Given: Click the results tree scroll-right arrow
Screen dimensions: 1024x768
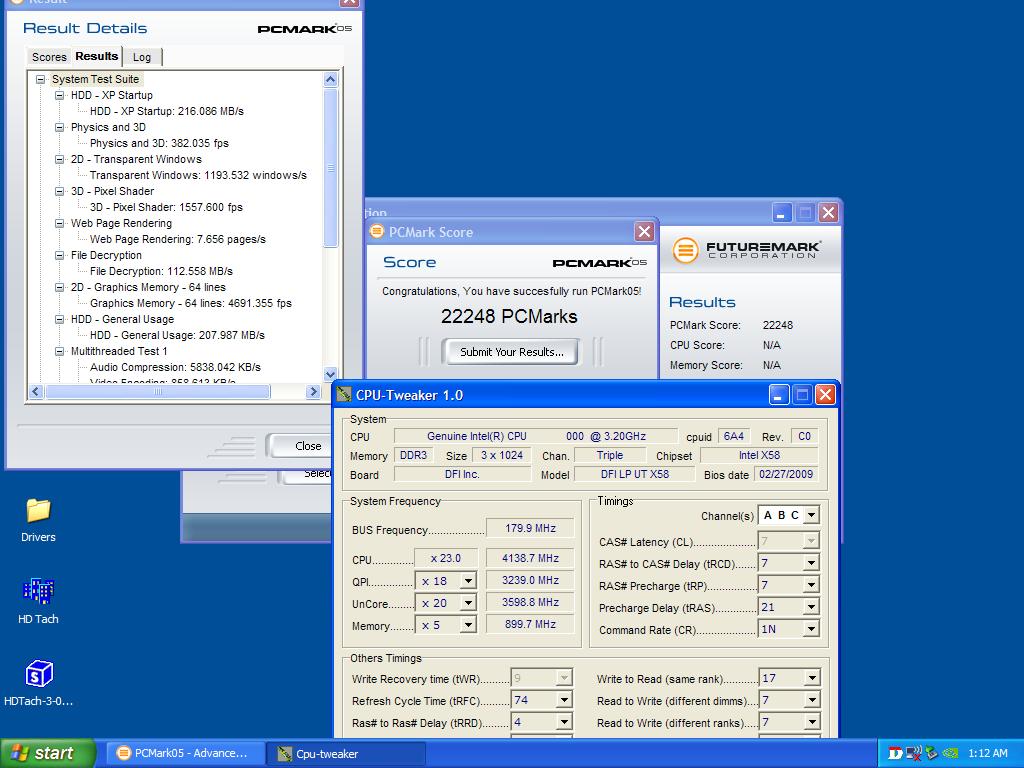Looking at the screenshot, I should coord(313,391).
